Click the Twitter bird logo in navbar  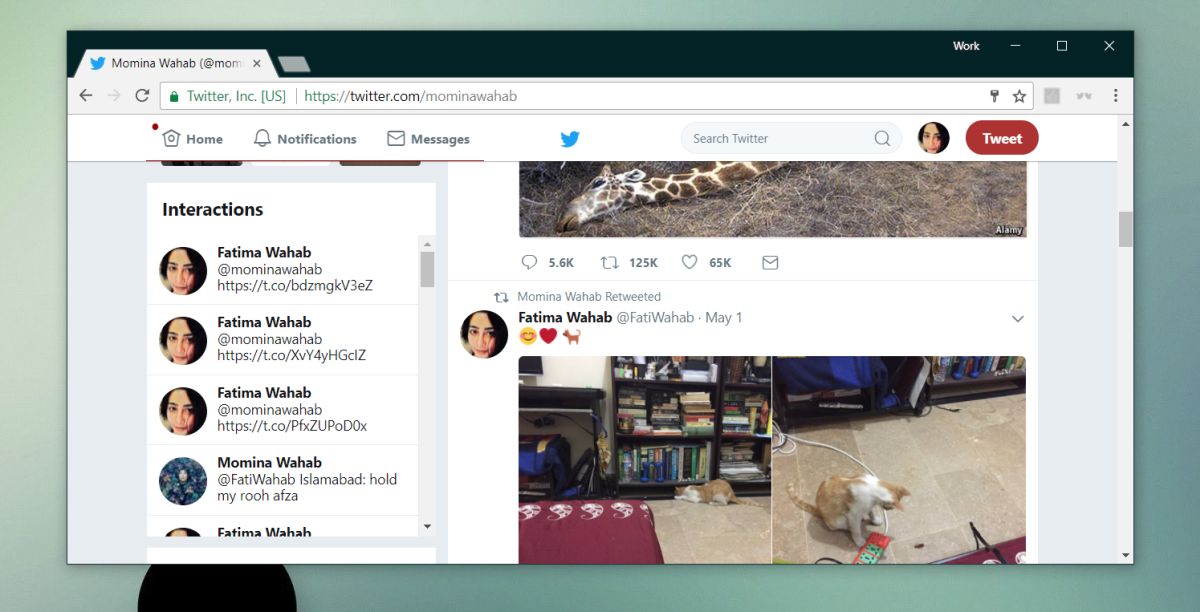point(570,139)
